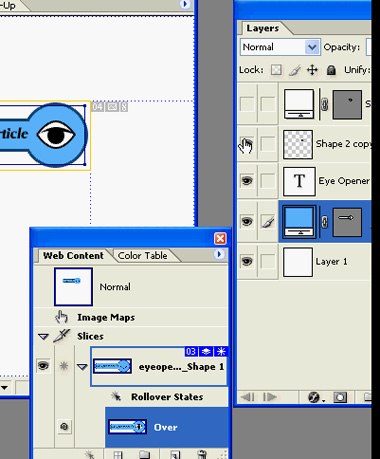
Task: Lock transparent pixels in Layers panel
Action: click(x=276, y=70)
